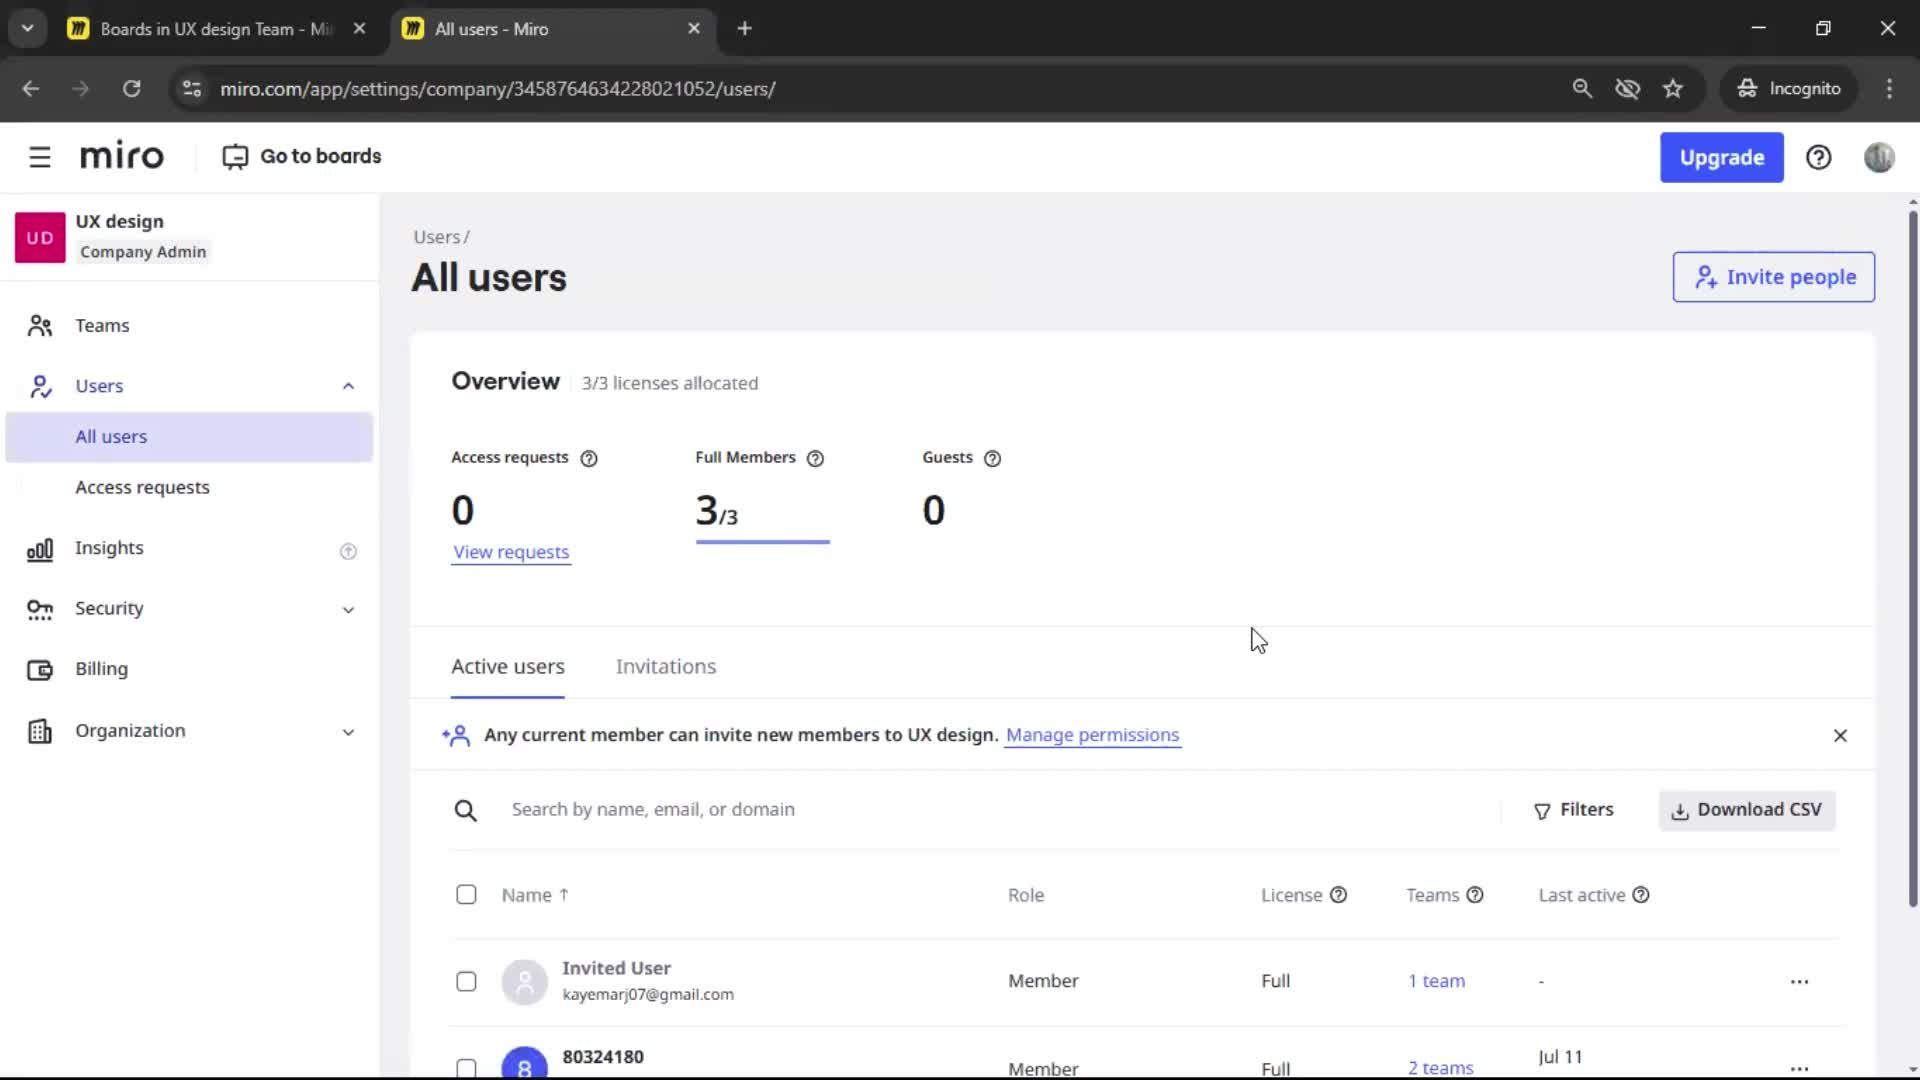Sort by the Name column header
The height and width of the screenshot is (1080, 1920).
(x=535, y=895)
